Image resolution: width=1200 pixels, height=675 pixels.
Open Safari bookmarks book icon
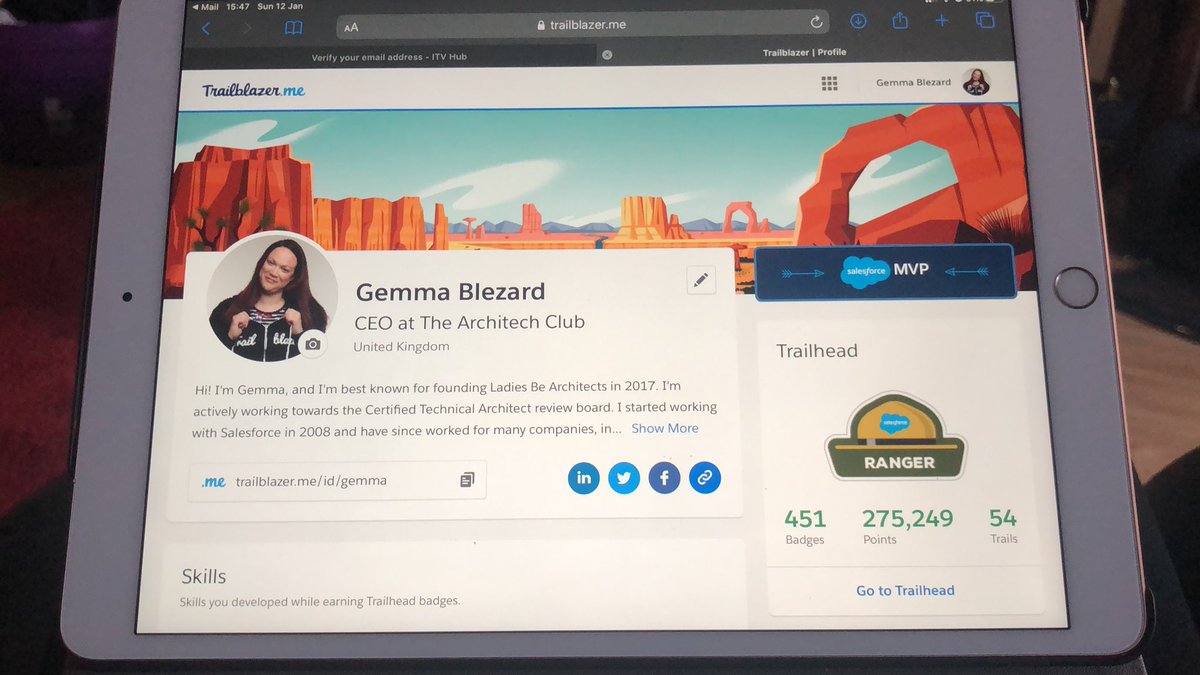pos(293,28)
